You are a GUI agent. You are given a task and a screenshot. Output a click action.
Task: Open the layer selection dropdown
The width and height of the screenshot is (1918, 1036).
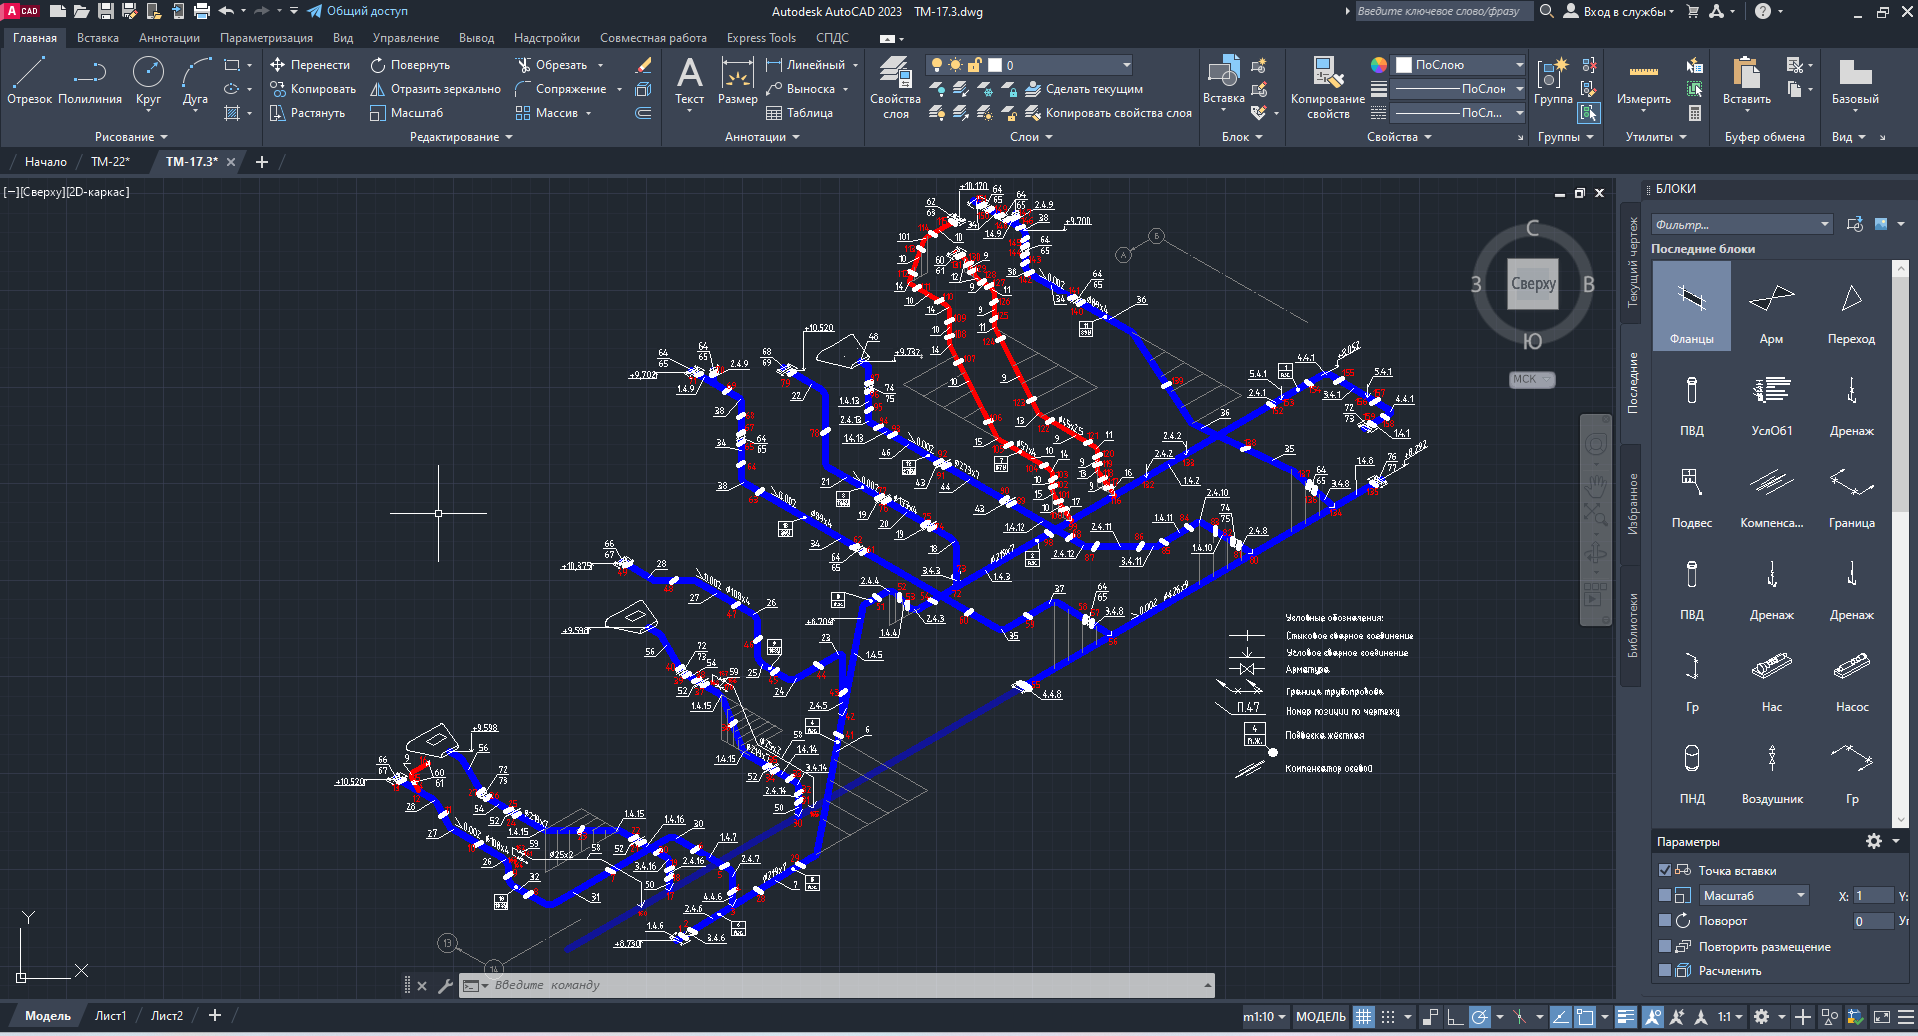click(1126, 65)
